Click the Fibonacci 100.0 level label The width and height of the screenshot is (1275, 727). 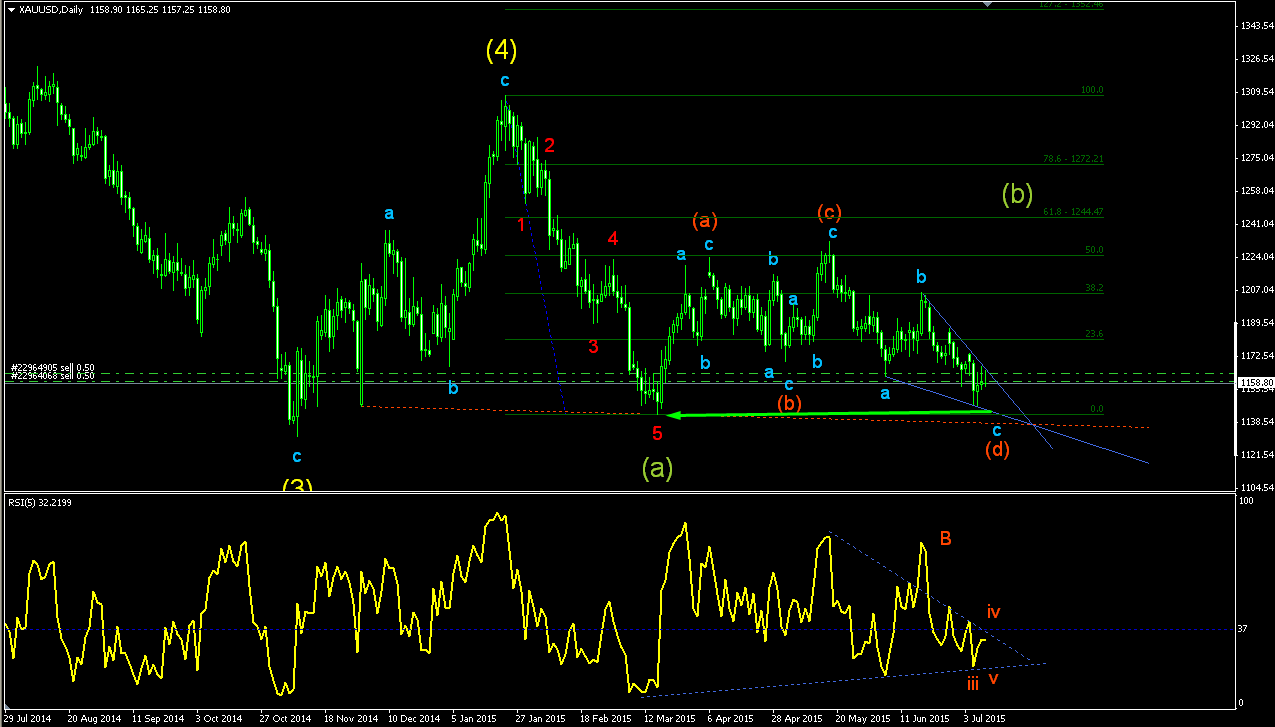(1091, 90)
